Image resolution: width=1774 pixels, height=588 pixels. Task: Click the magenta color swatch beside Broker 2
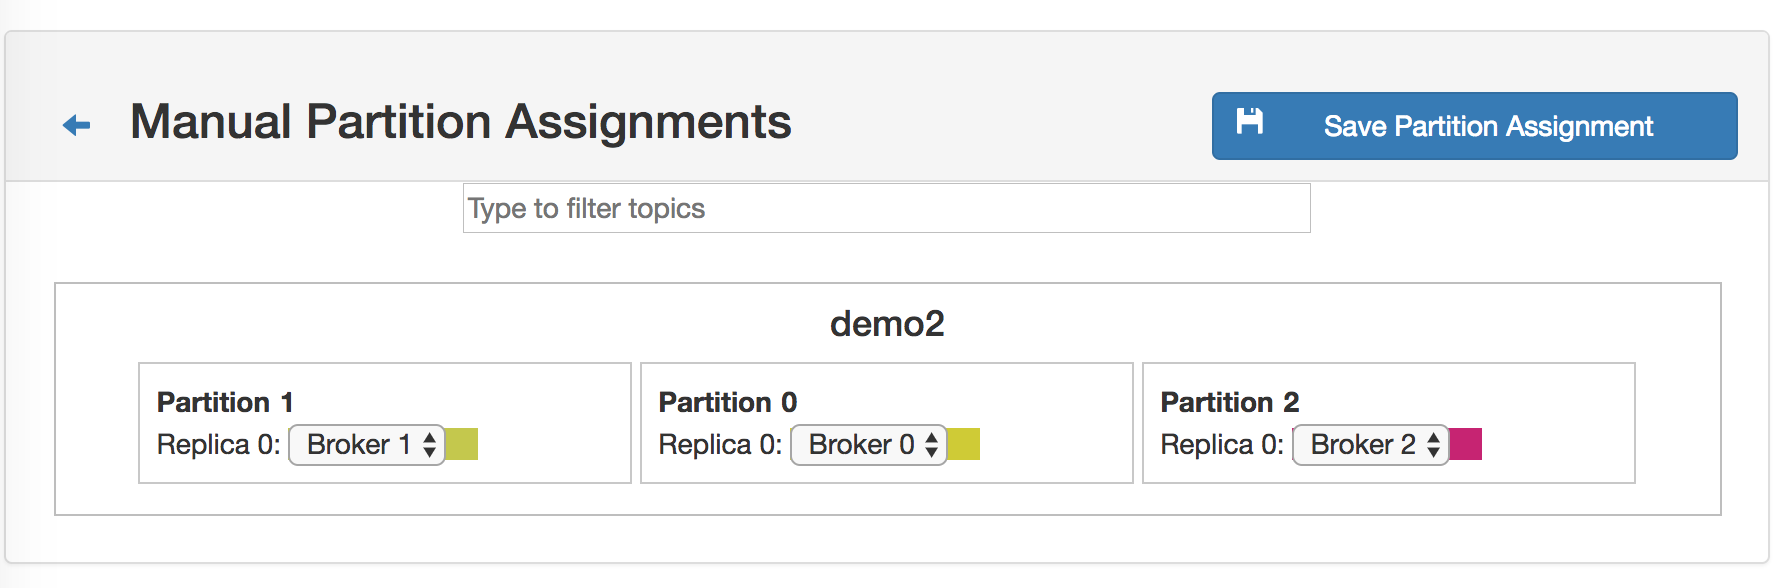[1466, 444]
